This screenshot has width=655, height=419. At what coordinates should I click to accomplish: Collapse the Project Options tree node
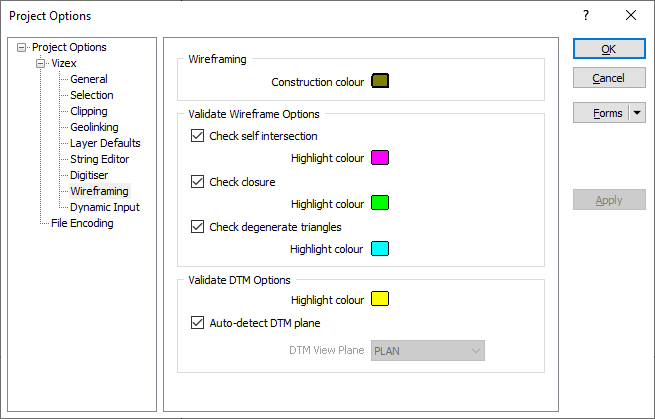pos(23,47)
